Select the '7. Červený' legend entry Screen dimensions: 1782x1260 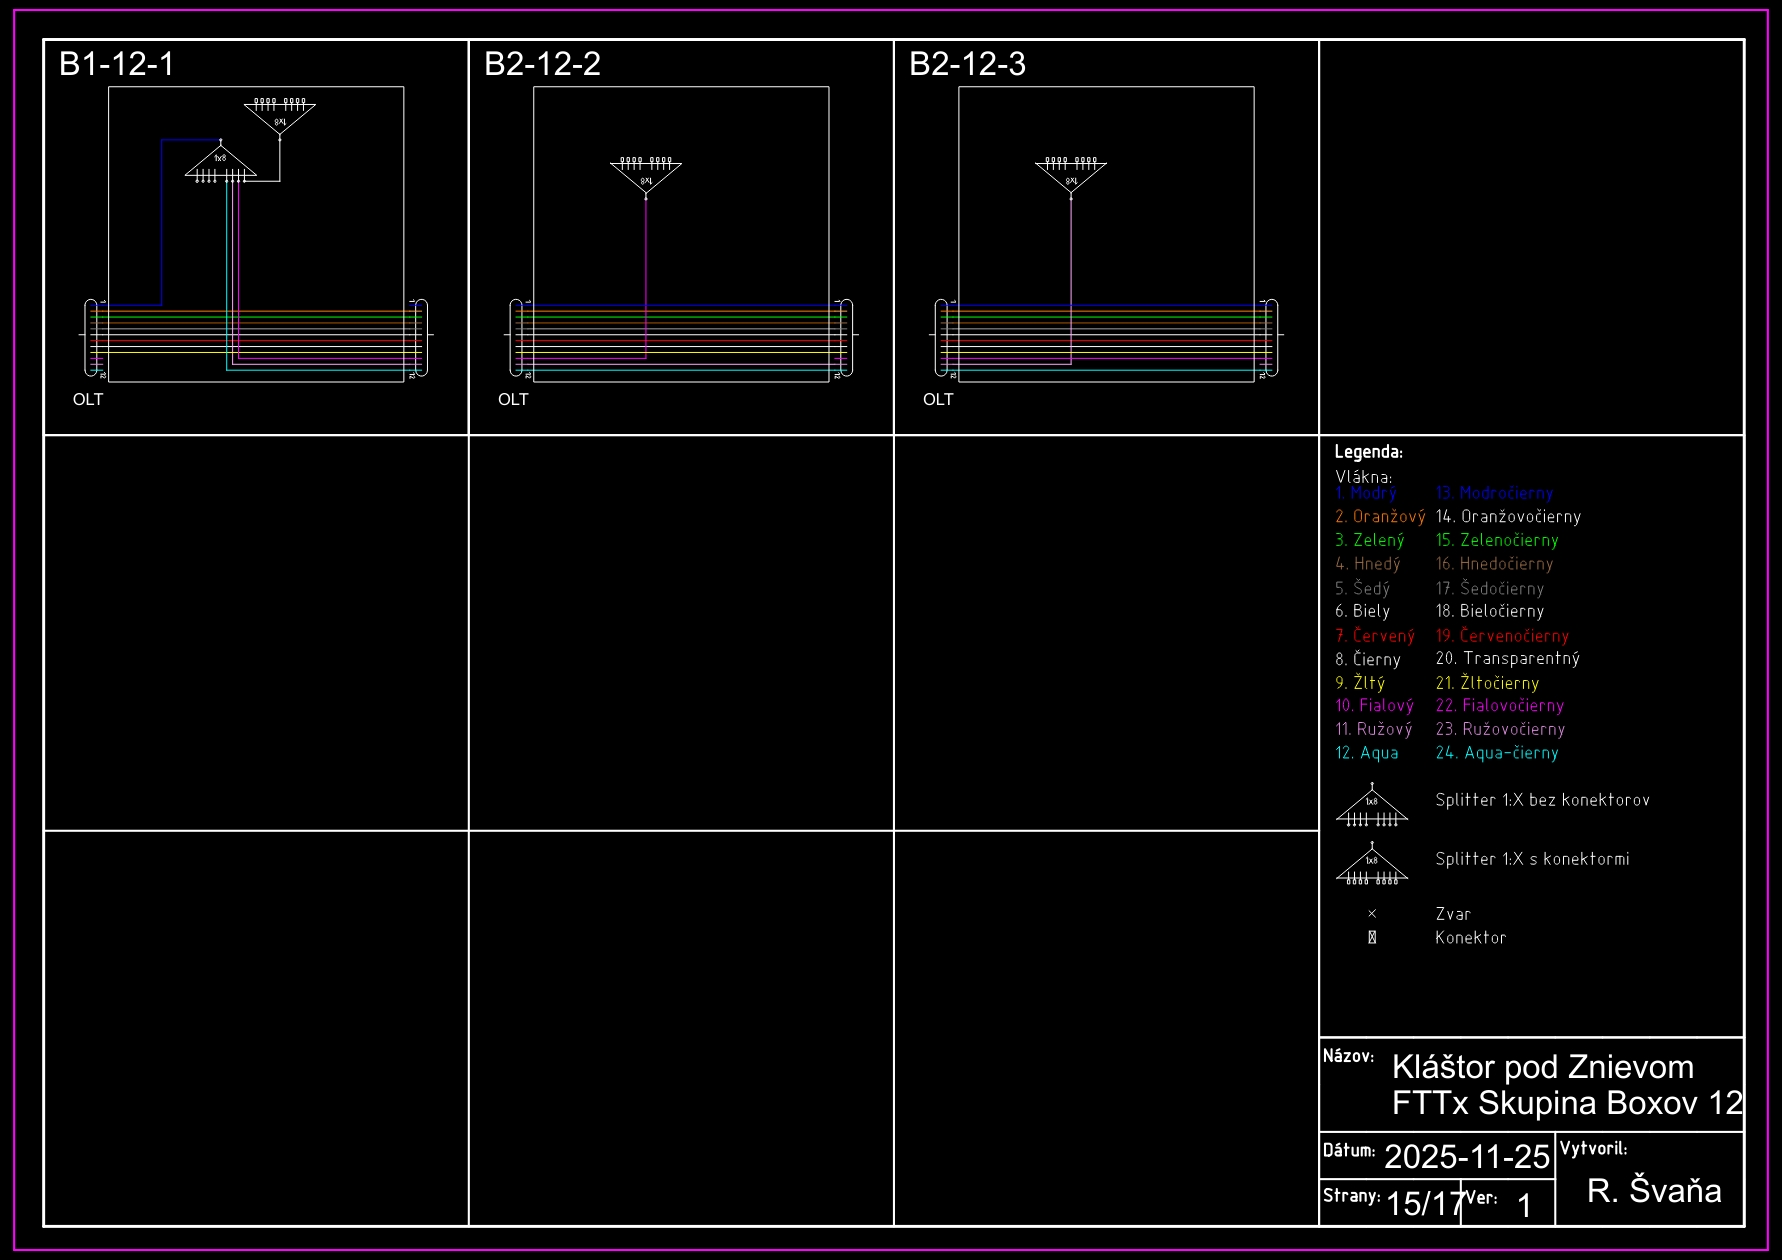[x=1375, y=636]
